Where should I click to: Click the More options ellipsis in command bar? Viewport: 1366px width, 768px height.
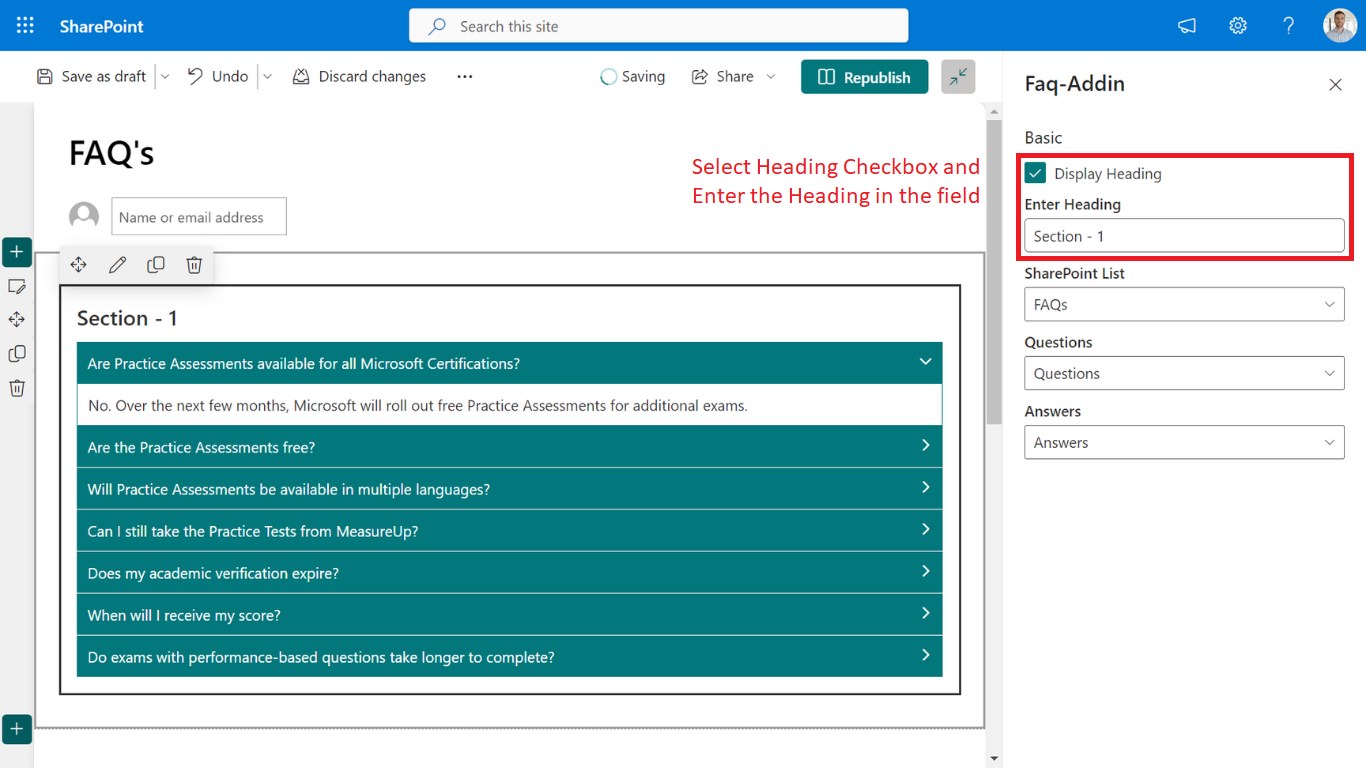click(464, 77)
